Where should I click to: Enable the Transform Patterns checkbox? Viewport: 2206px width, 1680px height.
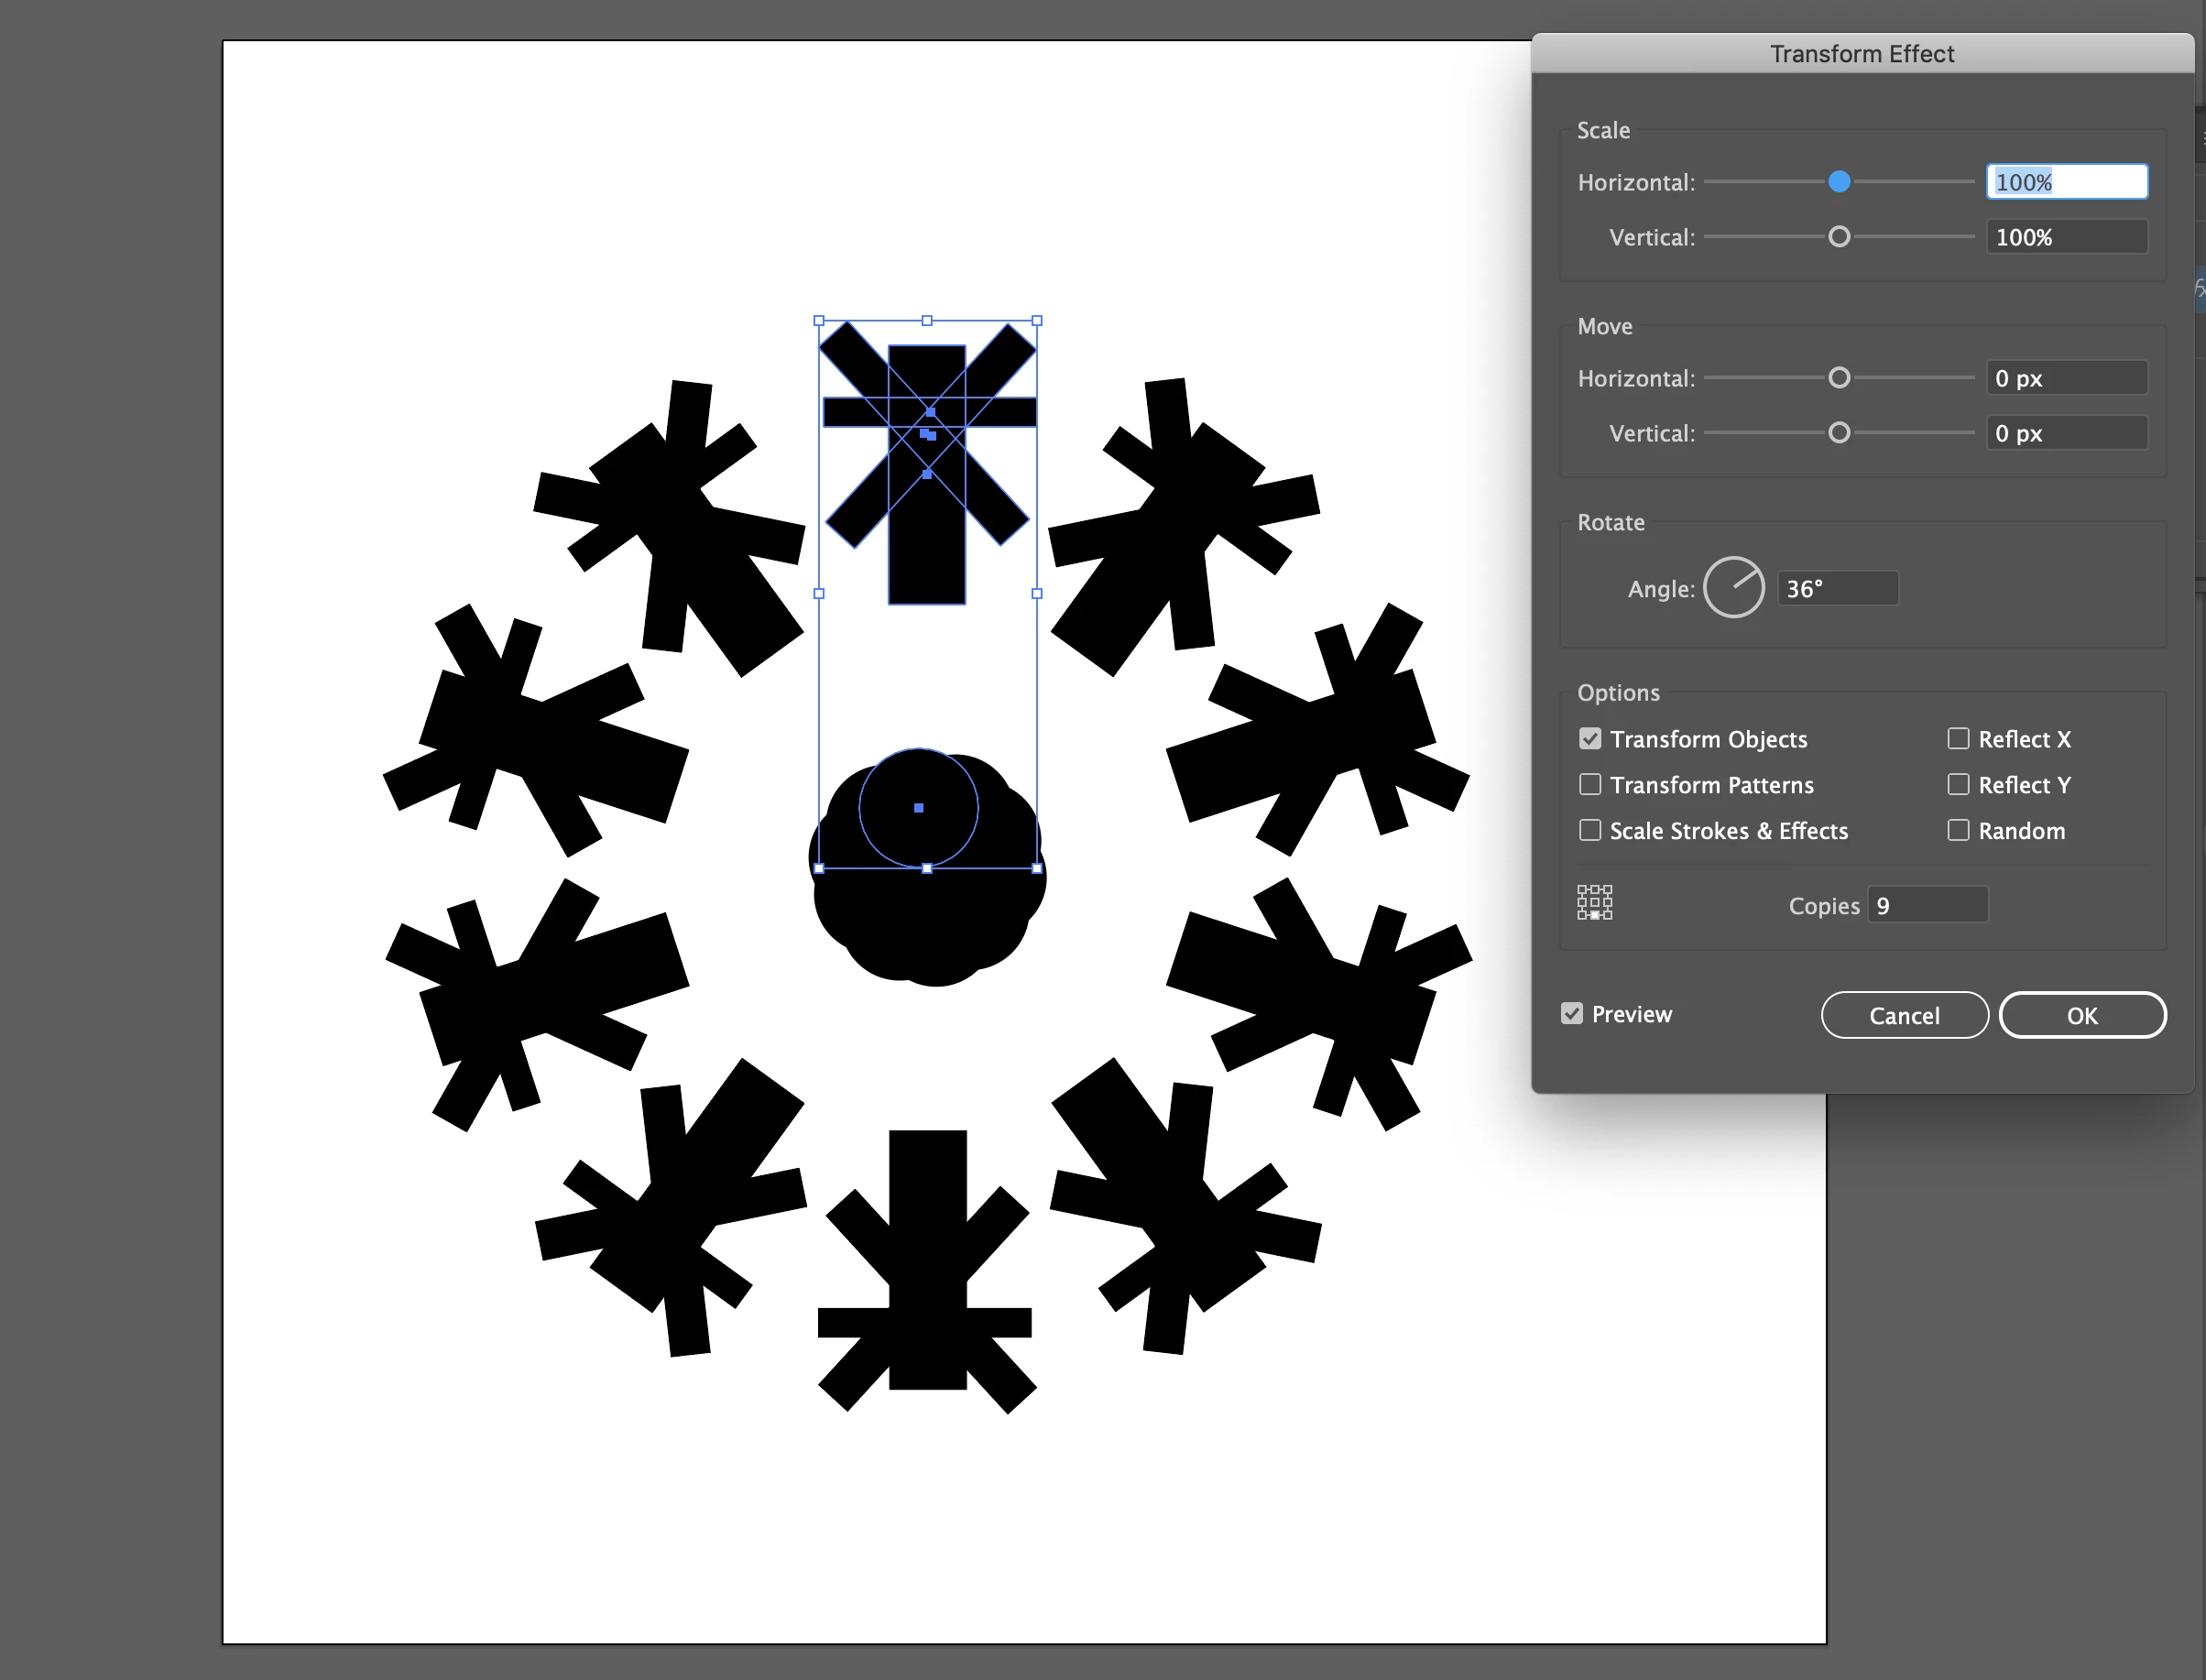click(x=1590, y=785)
